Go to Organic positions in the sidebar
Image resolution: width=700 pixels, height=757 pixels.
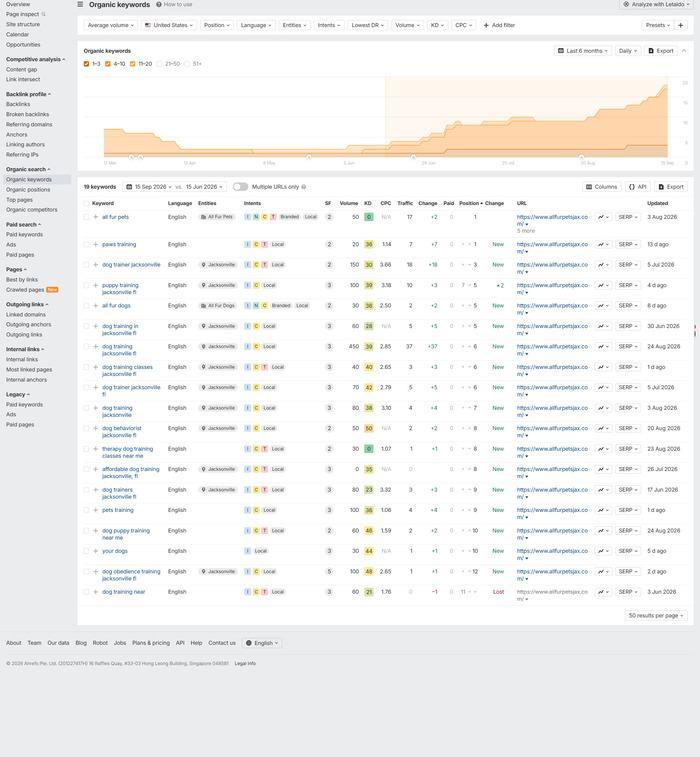pos(28,190)
